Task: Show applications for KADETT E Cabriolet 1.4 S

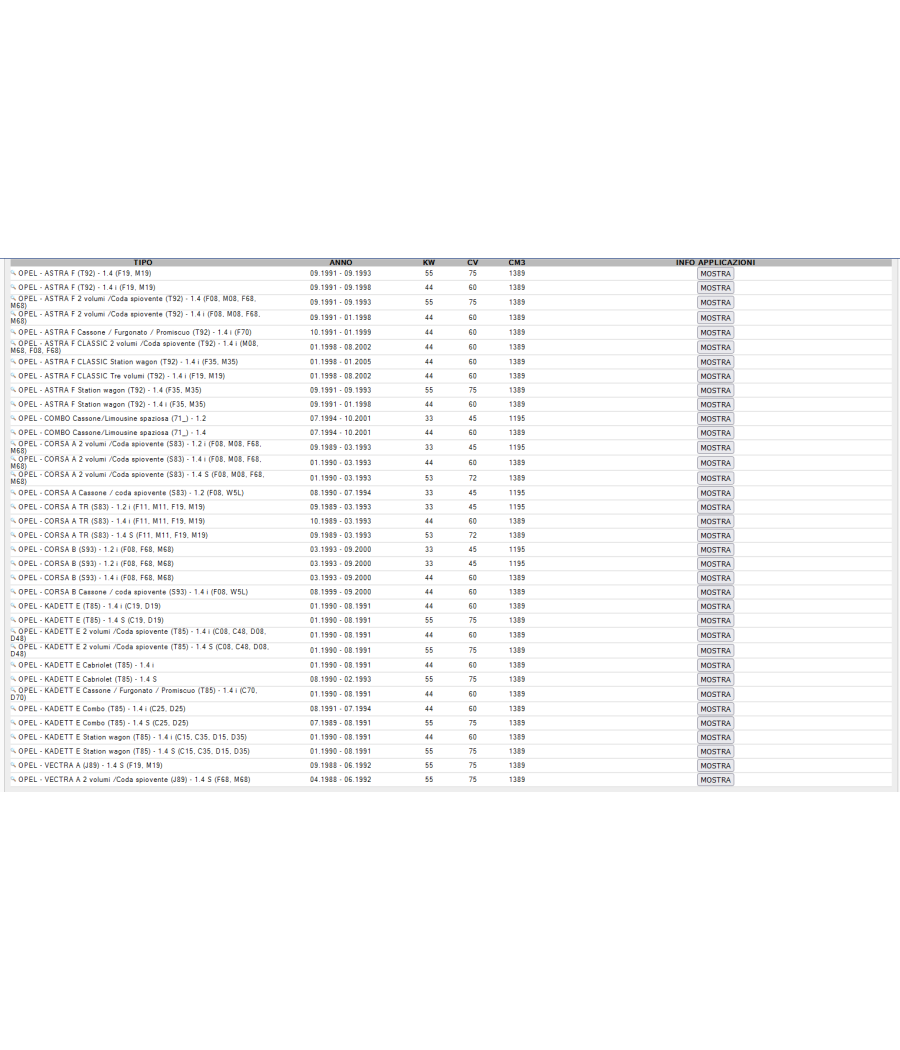Action: [x=715, y=680]
